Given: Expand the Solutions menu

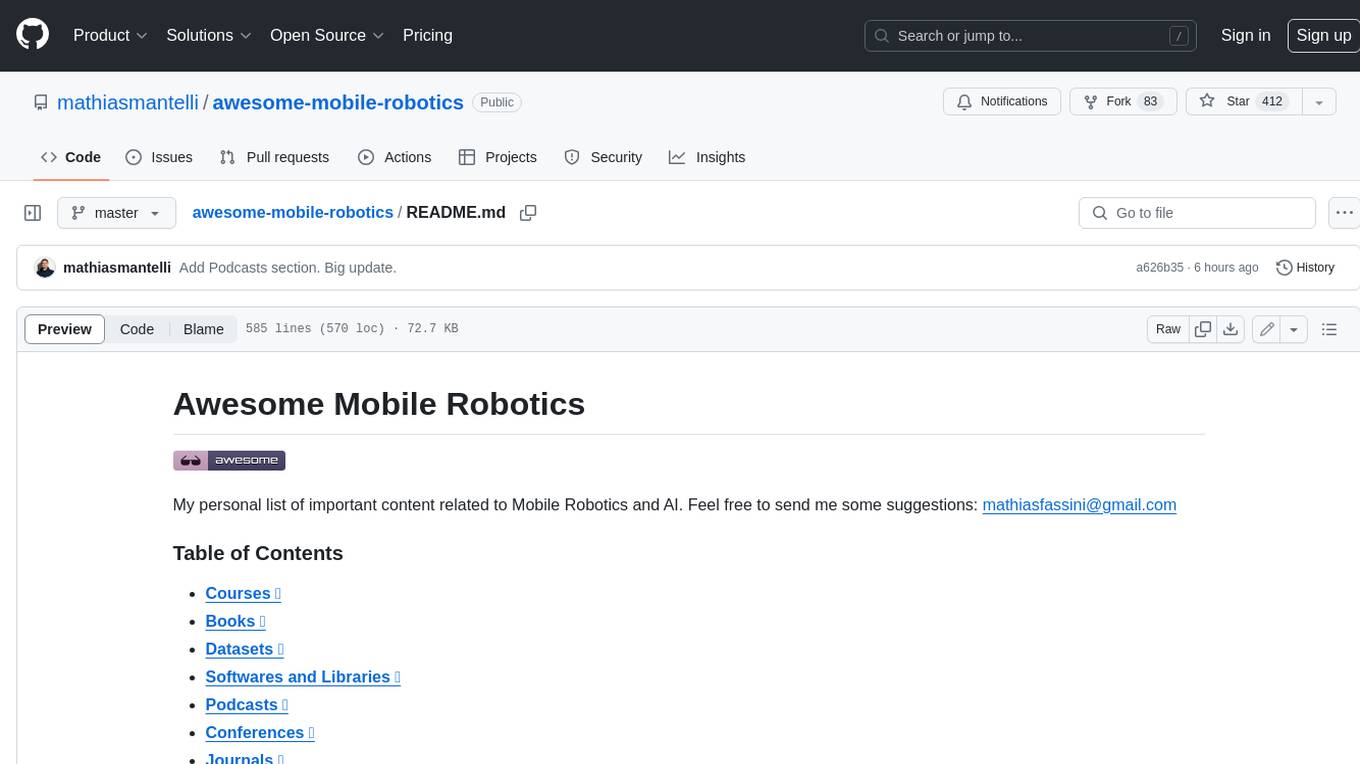Looking at the screenshot, I should click(209, 35).
